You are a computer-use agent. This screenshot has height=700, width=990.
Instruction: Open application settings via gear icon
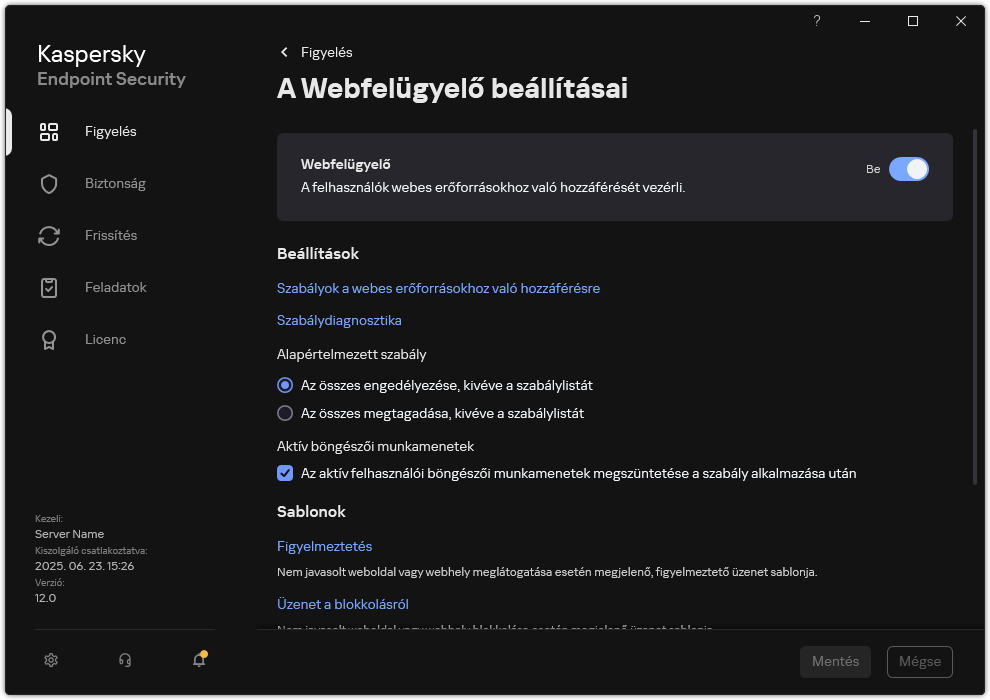pyautogui.click(x=50, y=660)
